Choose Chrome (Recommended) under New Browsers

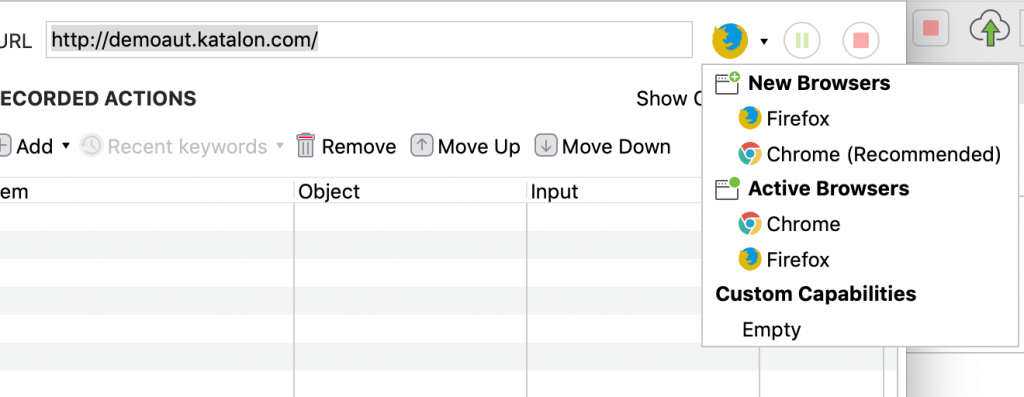[869, 154]
